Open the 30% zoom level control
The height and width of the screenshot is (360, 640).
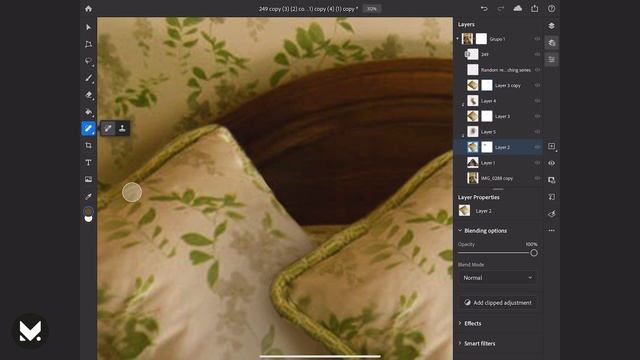tap(372, 9)
